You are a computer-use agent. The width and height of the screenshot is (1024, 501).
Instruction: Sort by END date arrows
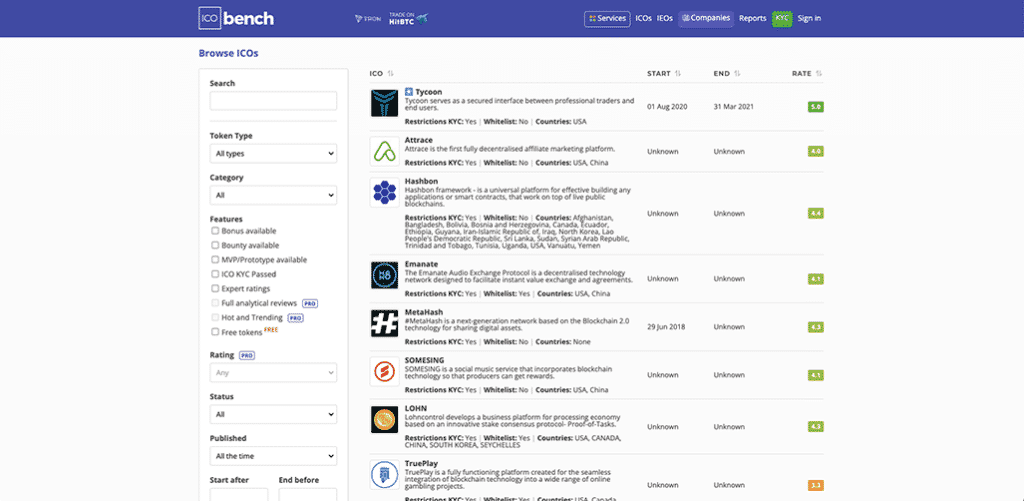[x=737, y=74]
